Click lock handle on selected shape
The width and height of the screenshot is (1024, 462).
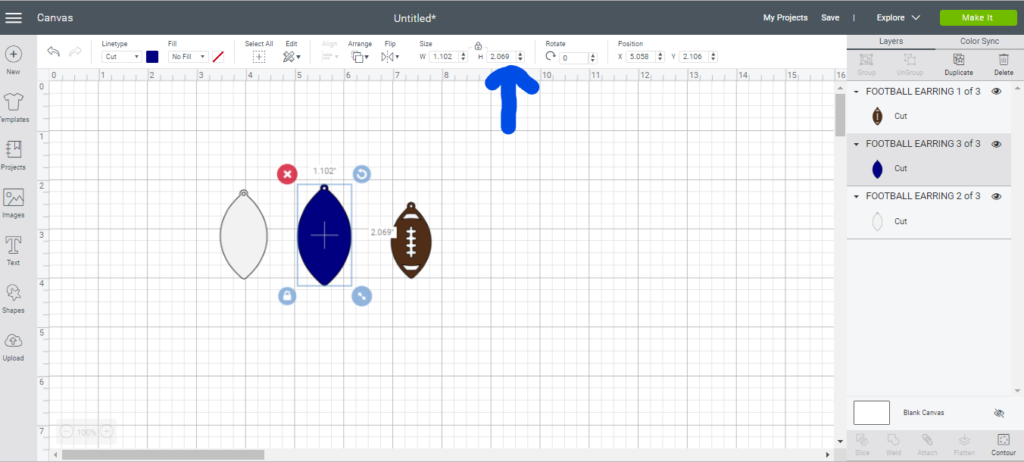(287, 296)
